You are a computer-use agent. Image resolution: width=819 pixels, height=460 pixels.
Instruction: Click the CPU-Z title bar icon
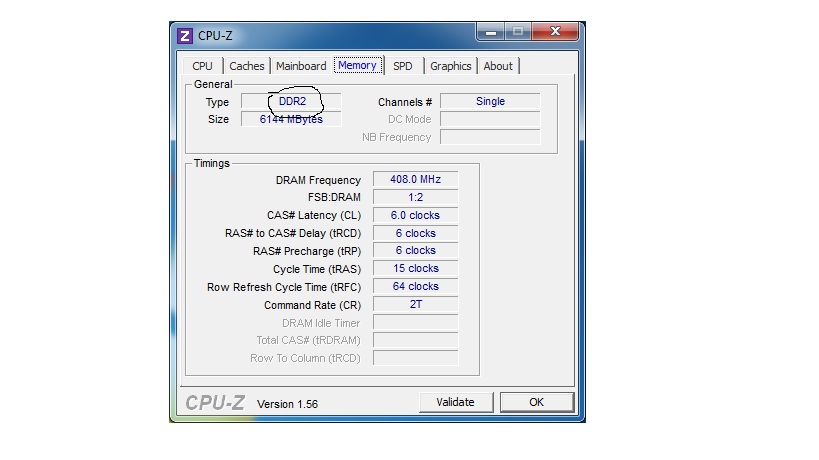[184, 36]
